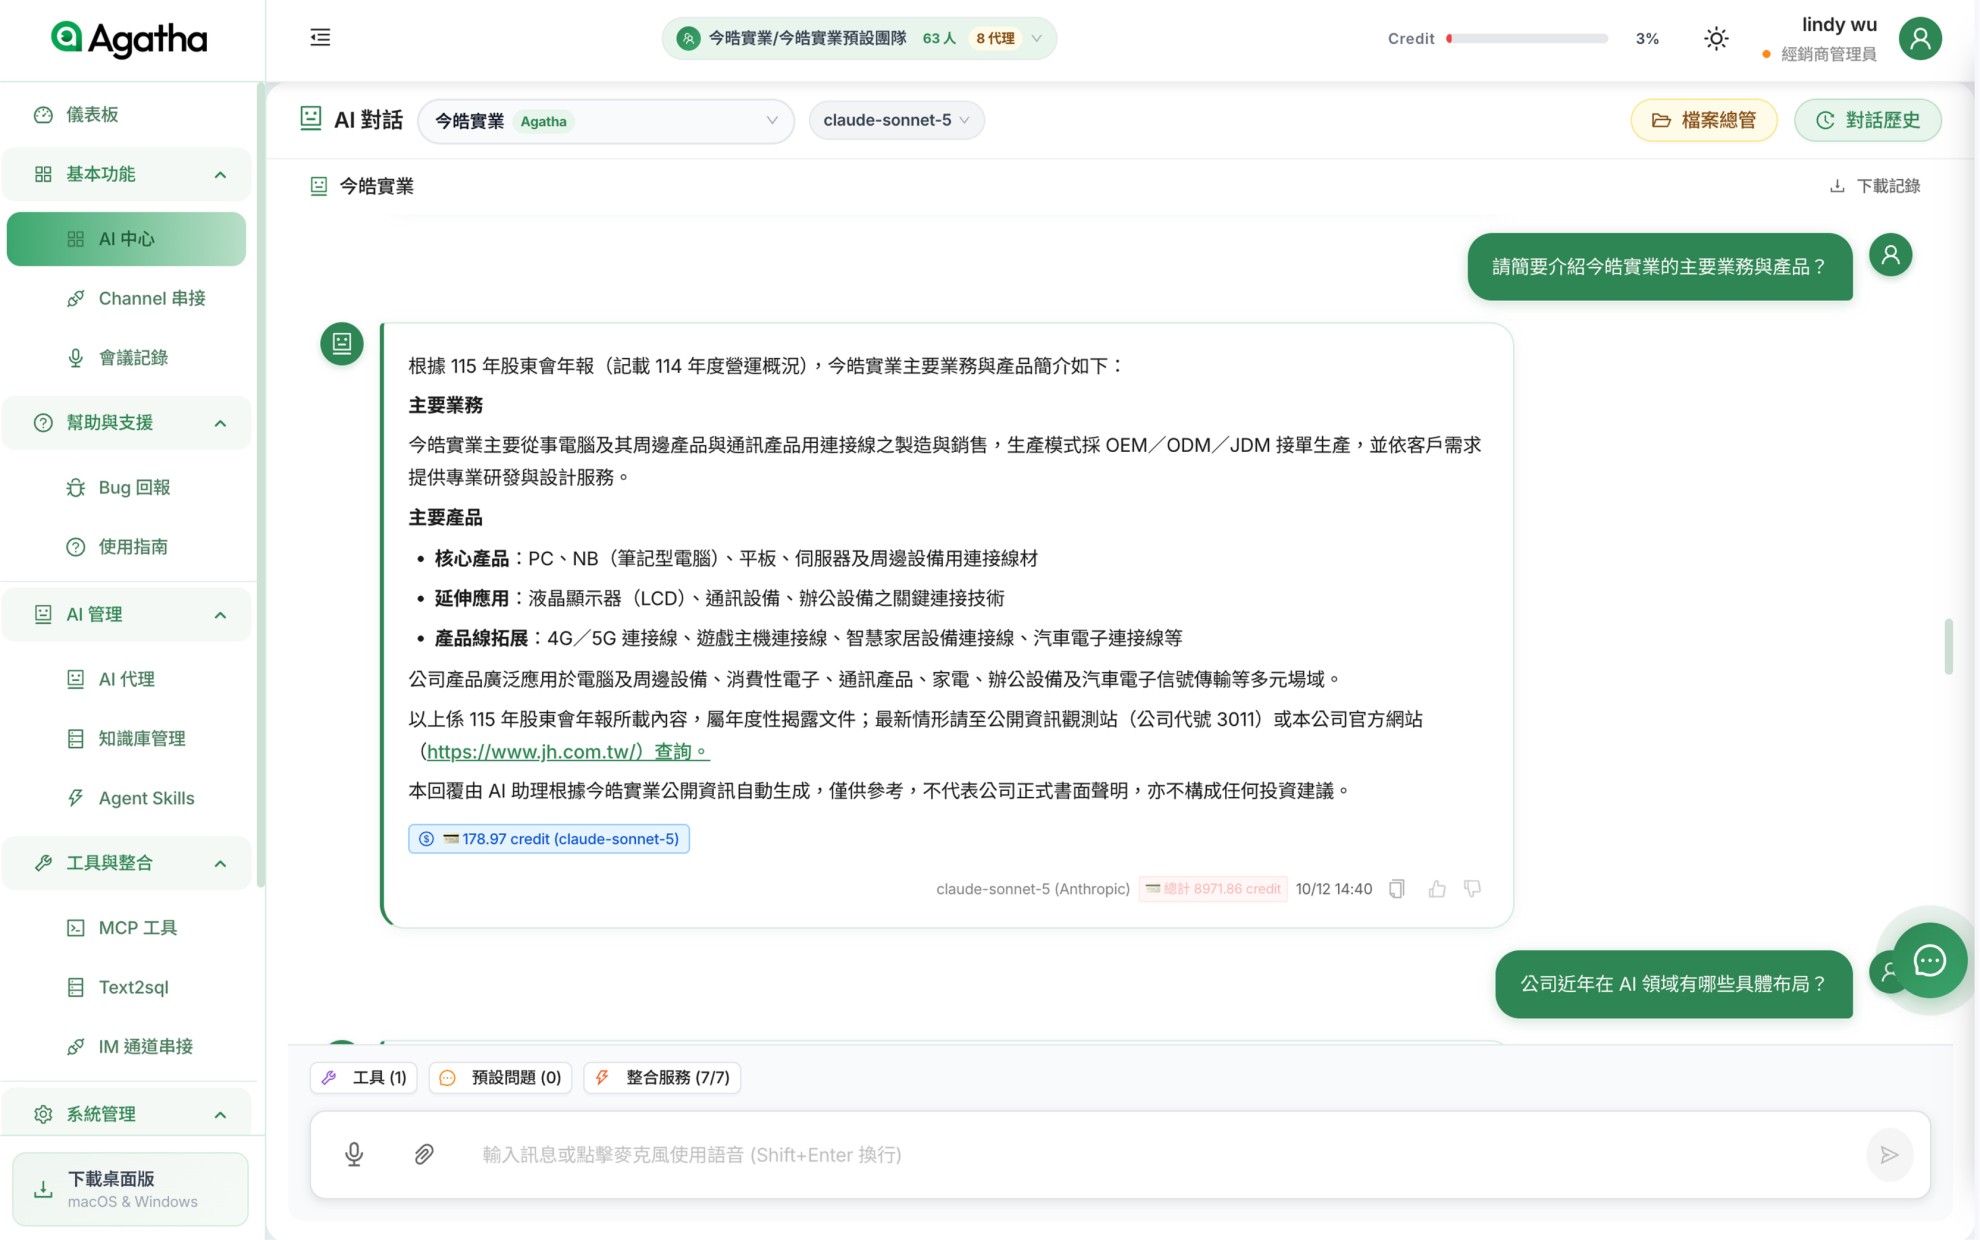Click 下載記錄 to download the chat
The width and height of the screenshot is (1980, 1240).
point(1875,186)
